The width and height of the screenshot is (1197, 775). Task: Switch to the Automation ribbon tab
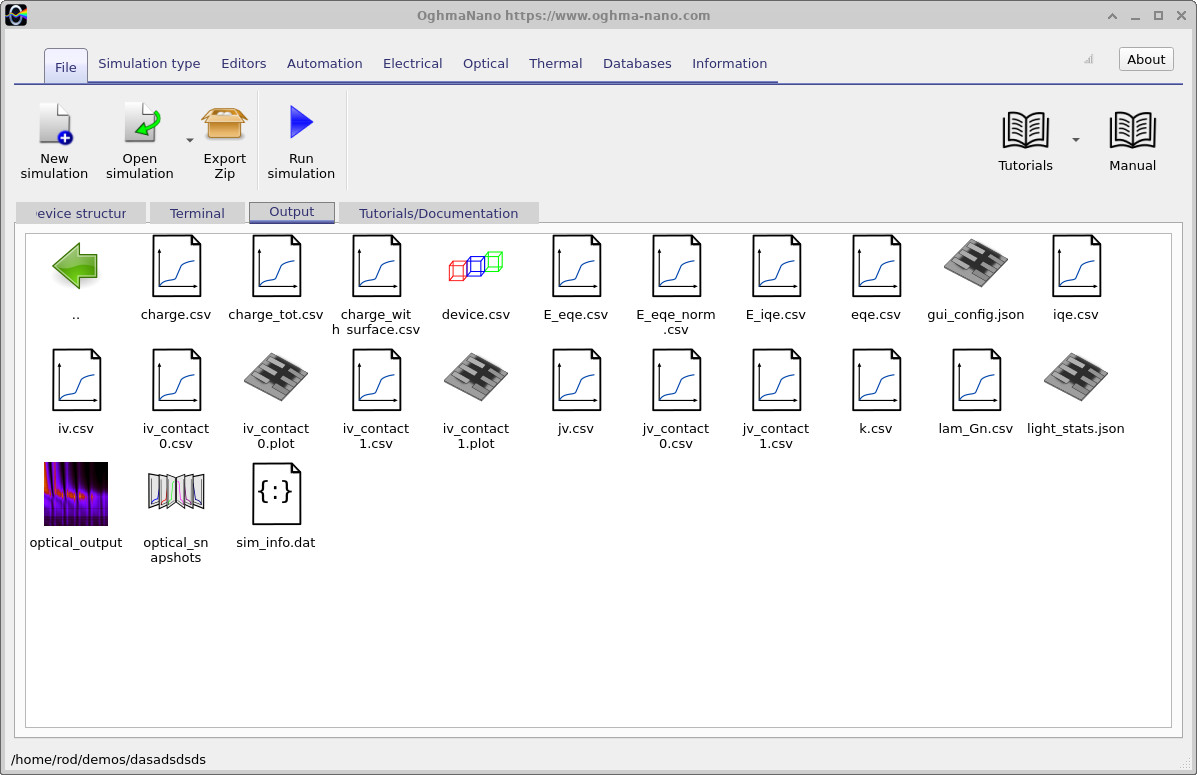coord(324,63)
